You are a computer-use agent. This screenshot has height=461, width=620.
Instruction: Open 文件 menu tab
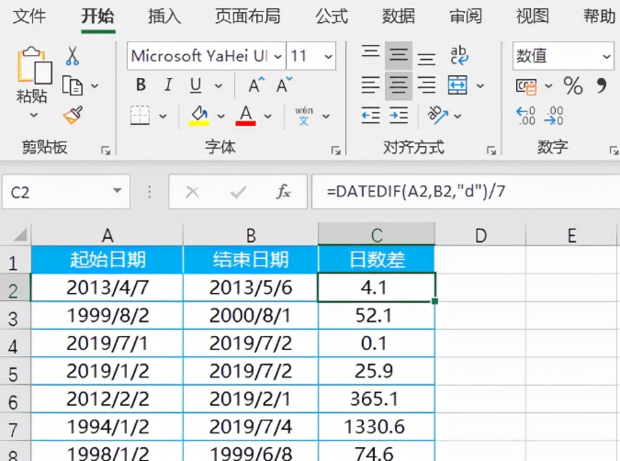pos(29,16)
